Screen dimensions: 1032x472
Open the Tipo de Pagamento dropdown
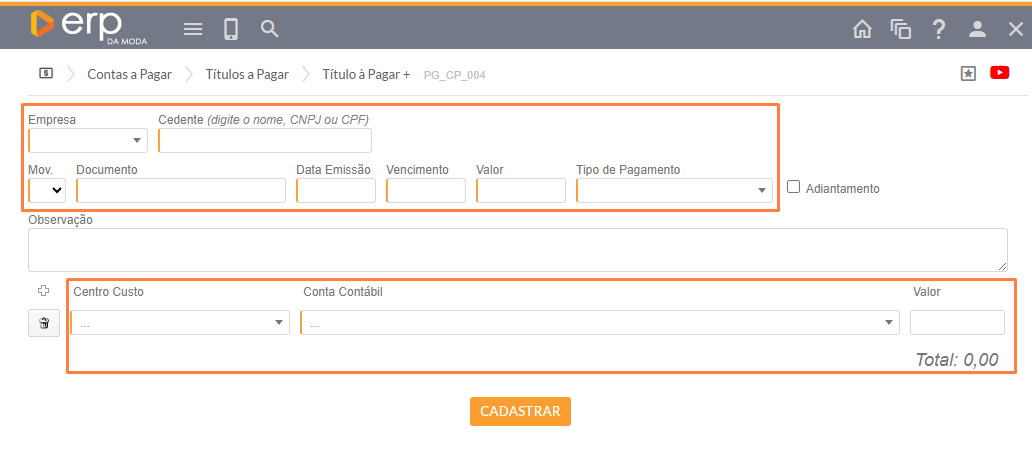tap(675, 190)
